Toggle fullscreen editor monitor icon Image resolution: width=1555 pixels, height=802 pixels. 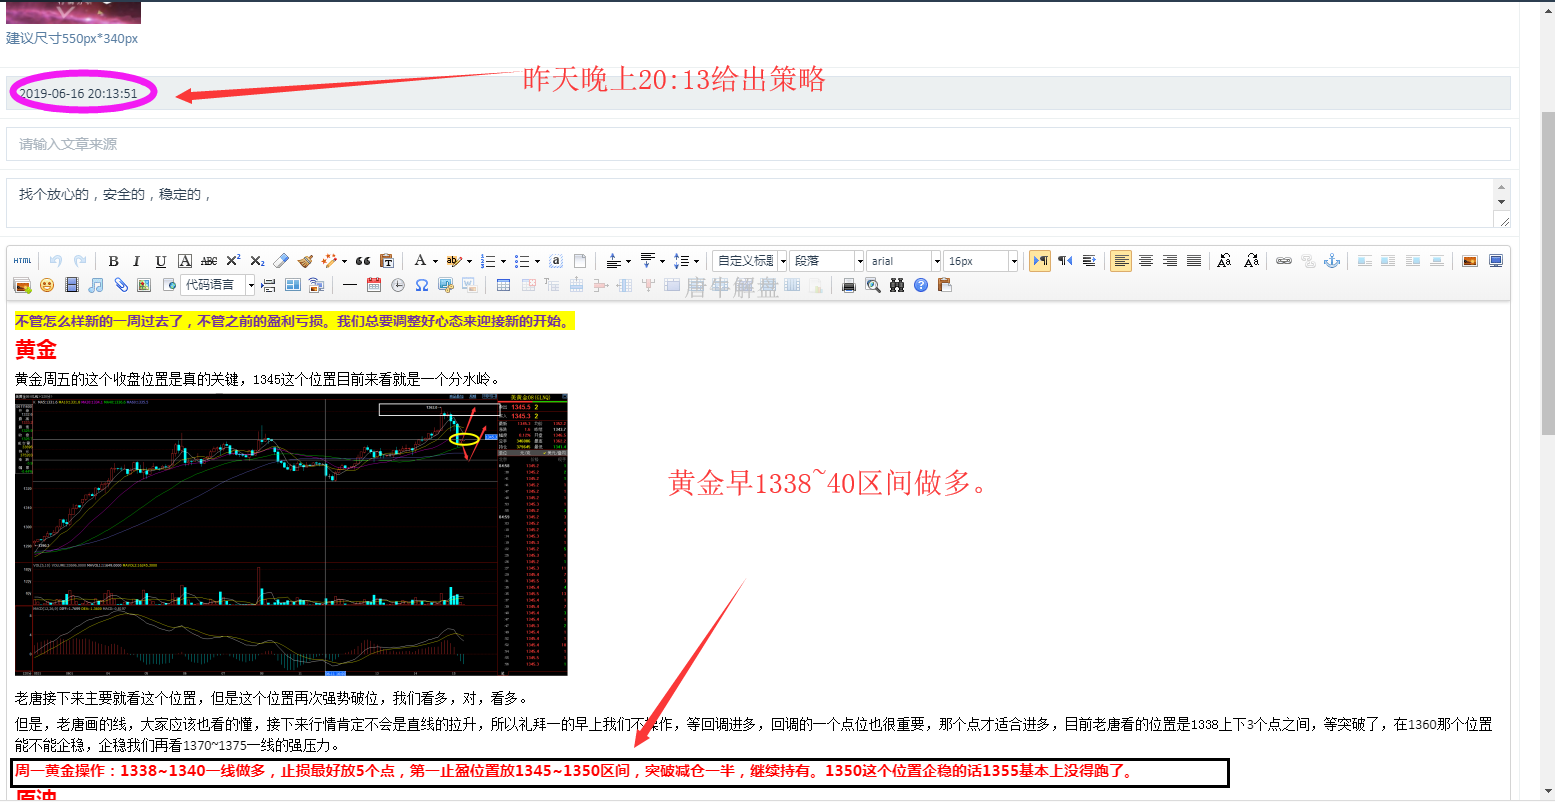point(1496,261)
